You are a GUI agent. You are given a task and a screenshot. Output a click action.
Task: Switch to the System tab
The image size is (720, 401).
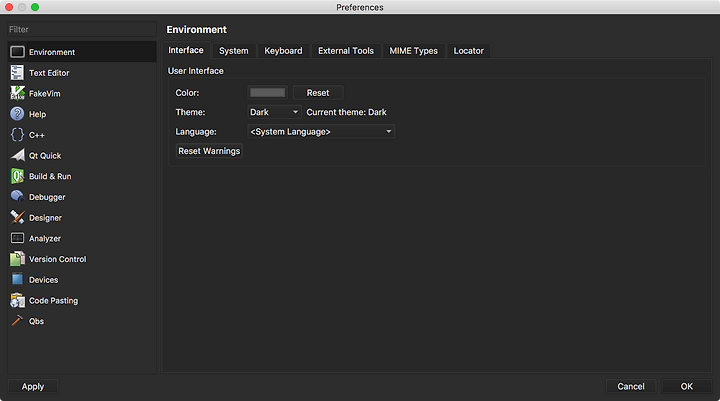click(x=233, y=51)
